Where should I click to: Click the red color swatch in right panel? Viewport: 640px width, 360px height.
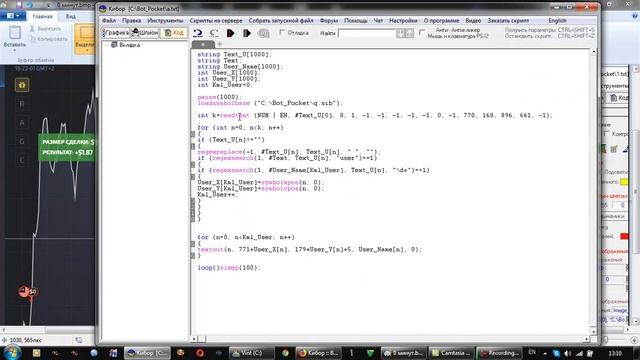(624, 236)
